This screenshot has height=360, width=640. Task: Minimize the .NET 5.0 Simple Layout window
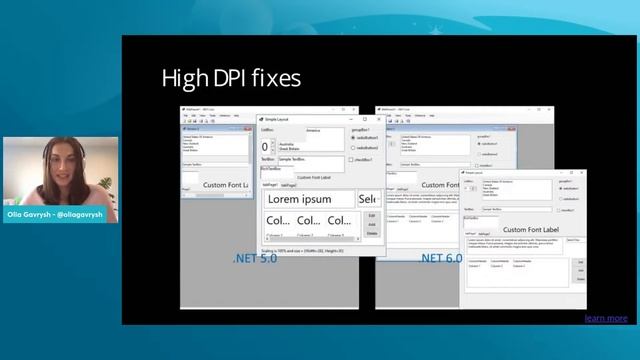[351, 119]
